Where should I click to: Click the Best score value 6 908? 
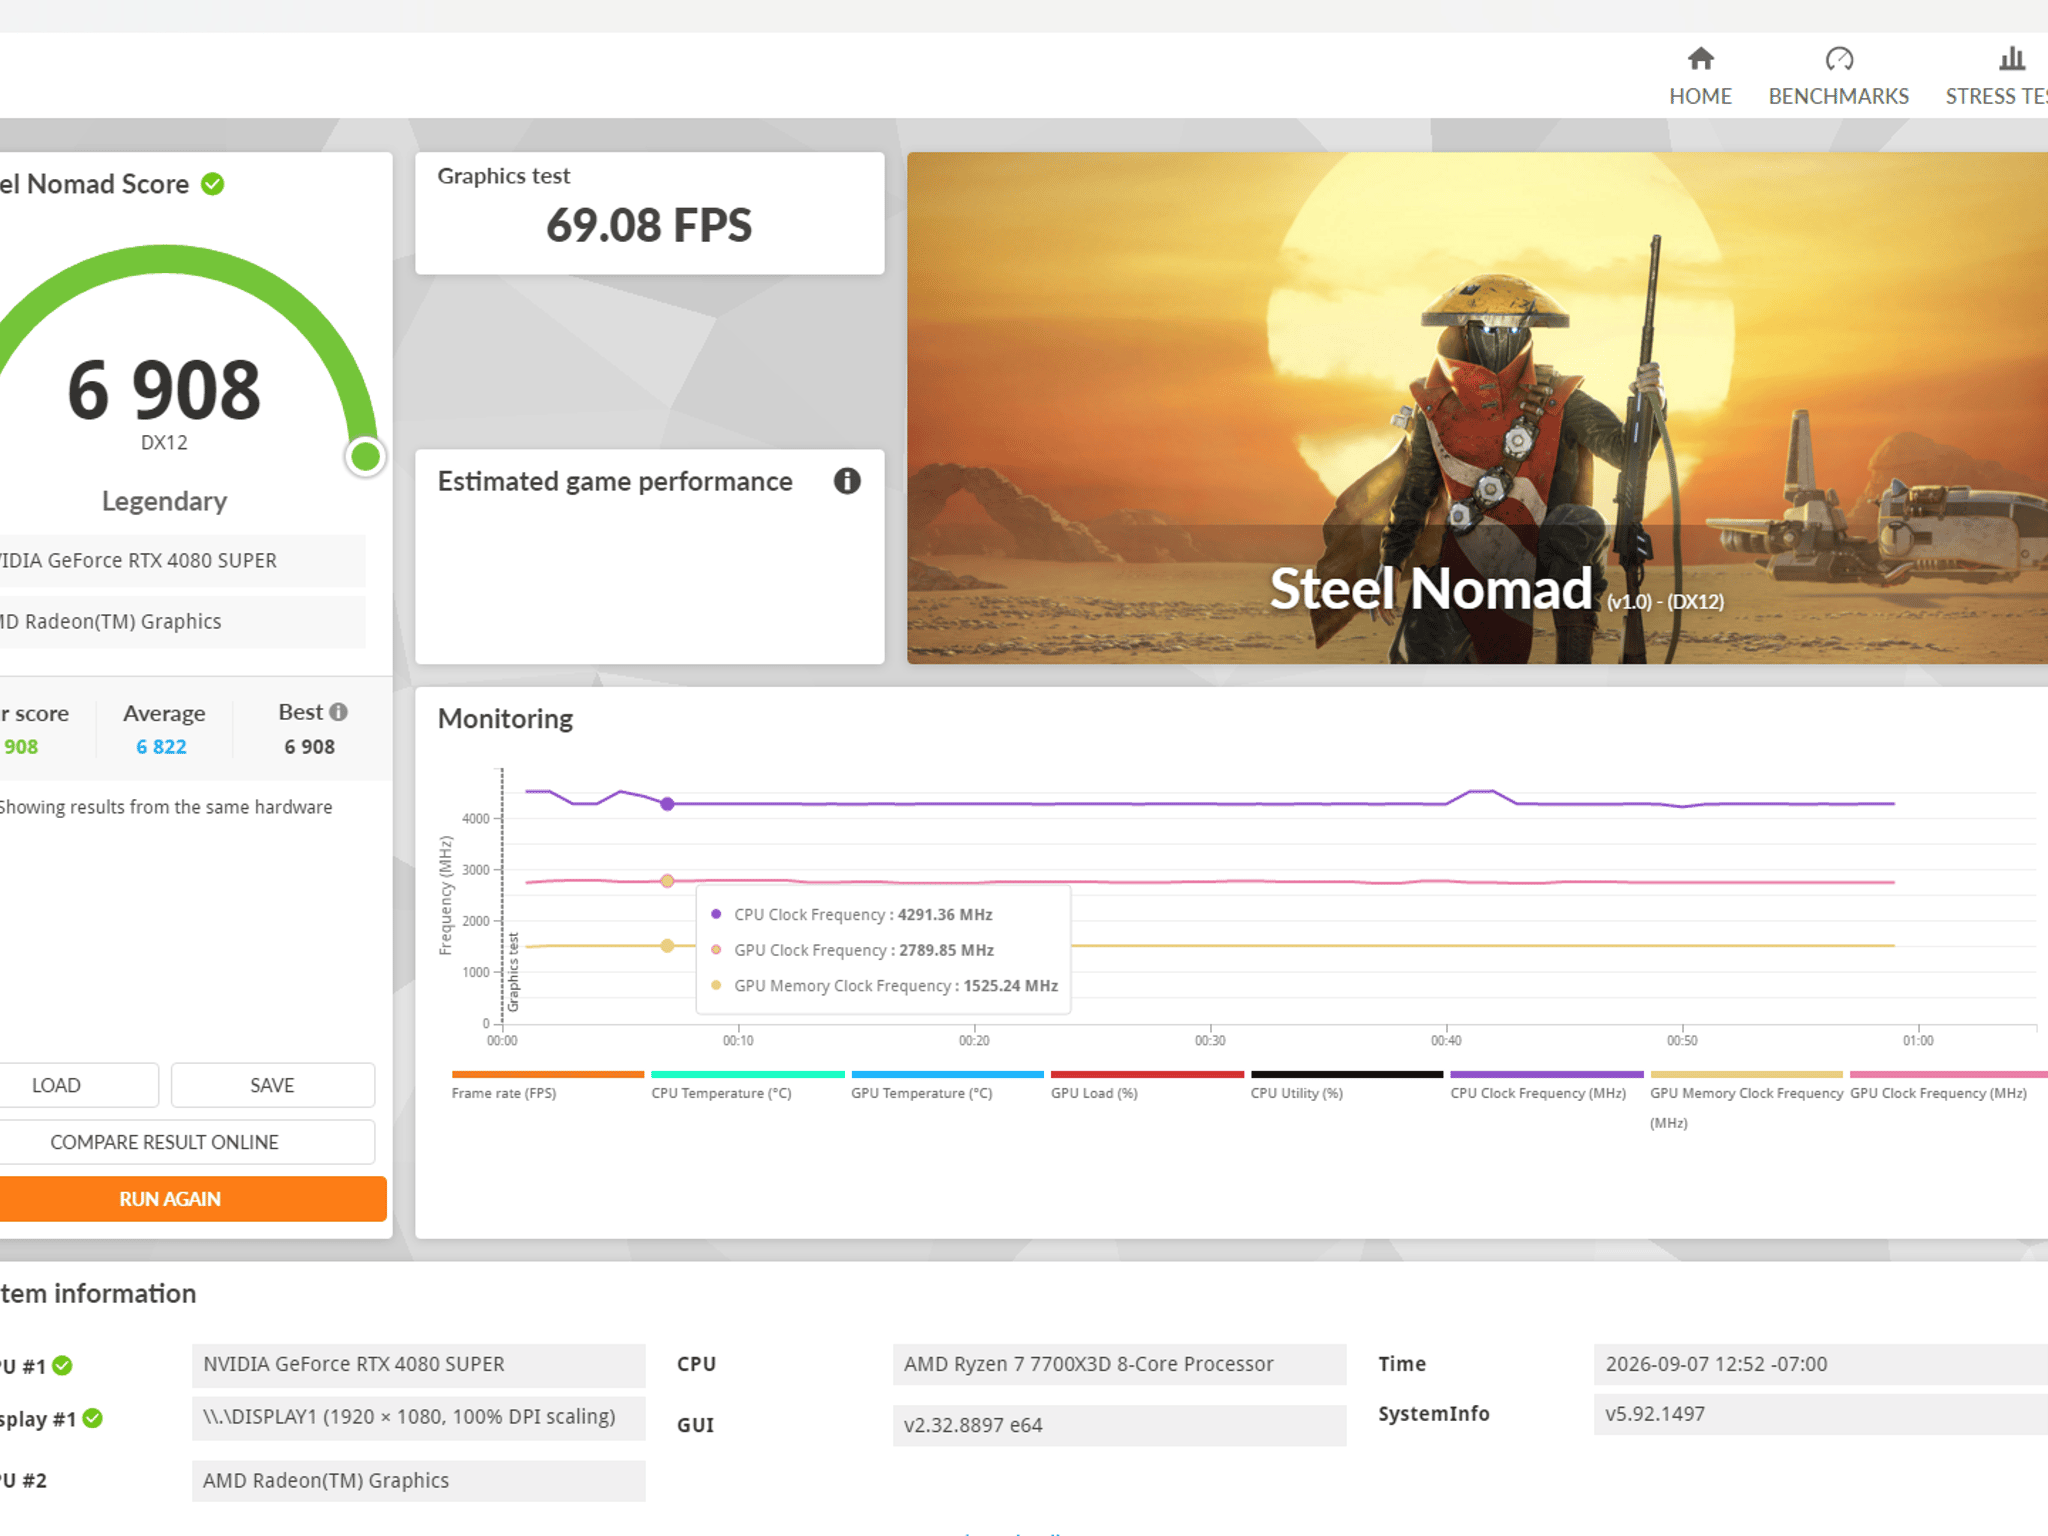click(x=310, y=747)
